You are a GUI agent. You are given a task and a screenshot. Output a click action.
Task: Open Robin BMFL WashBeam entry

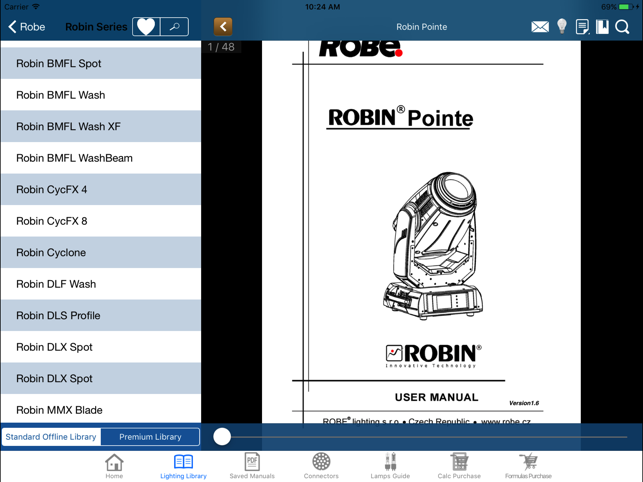pos(101,158)
